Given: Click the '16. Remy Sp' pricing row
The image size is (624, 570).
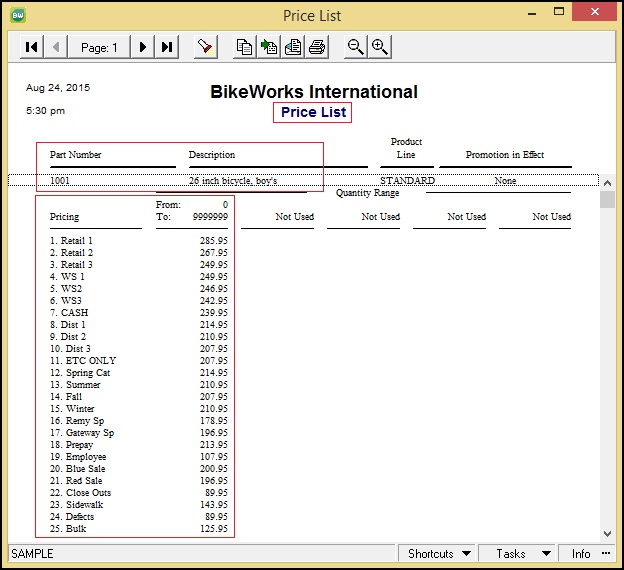Looking at the screenshot, I should 138,420.
